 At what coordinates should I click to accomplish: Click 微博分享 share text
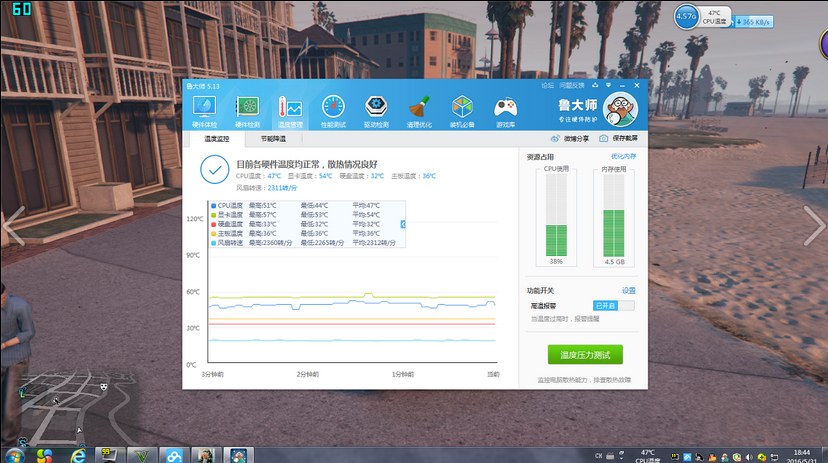point(576,138)
